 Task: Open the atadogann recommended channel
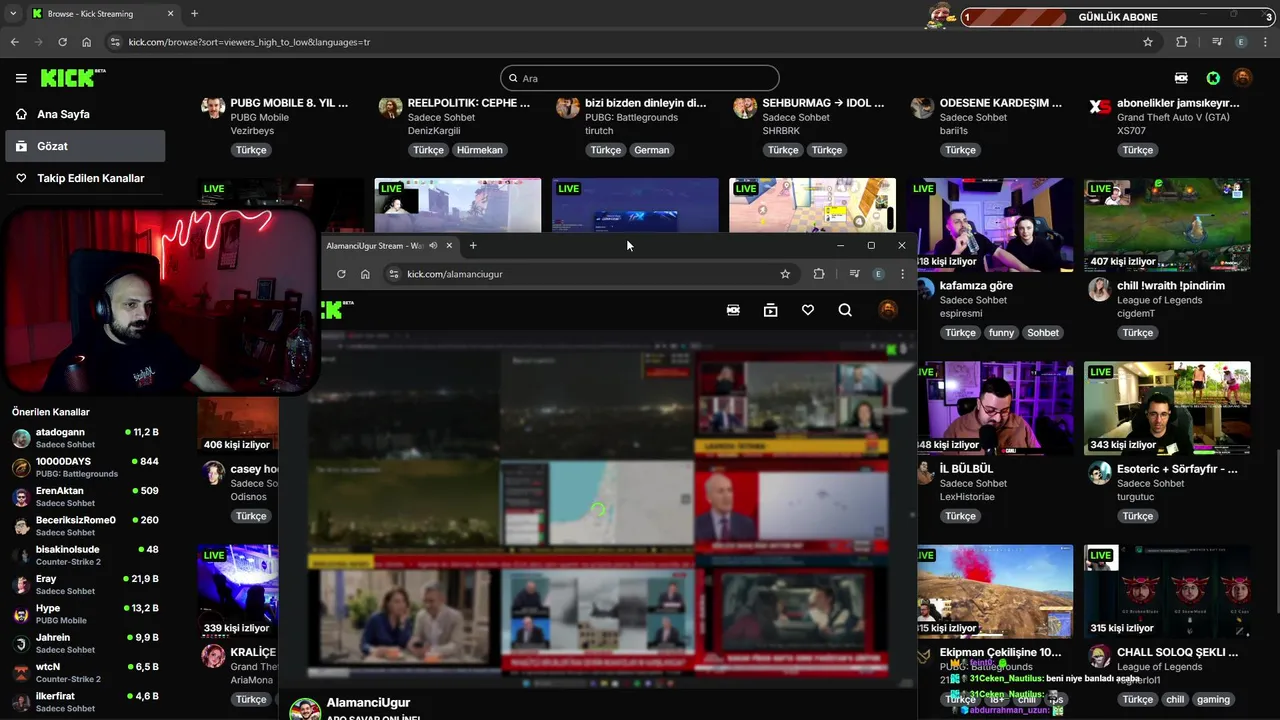click(x=85, y=438)
